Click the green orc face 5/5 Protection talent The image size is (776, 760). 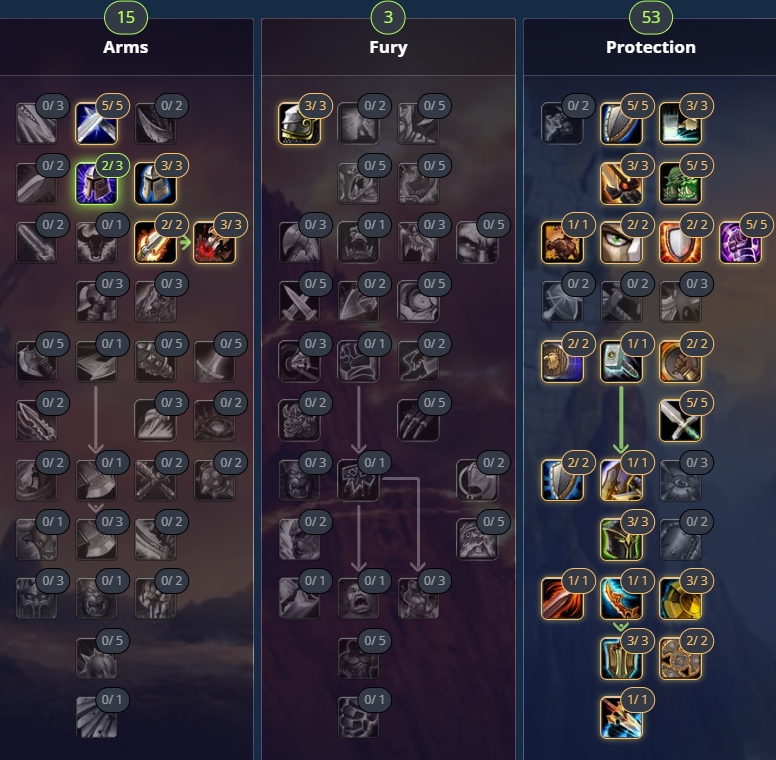tap(680, 184)
